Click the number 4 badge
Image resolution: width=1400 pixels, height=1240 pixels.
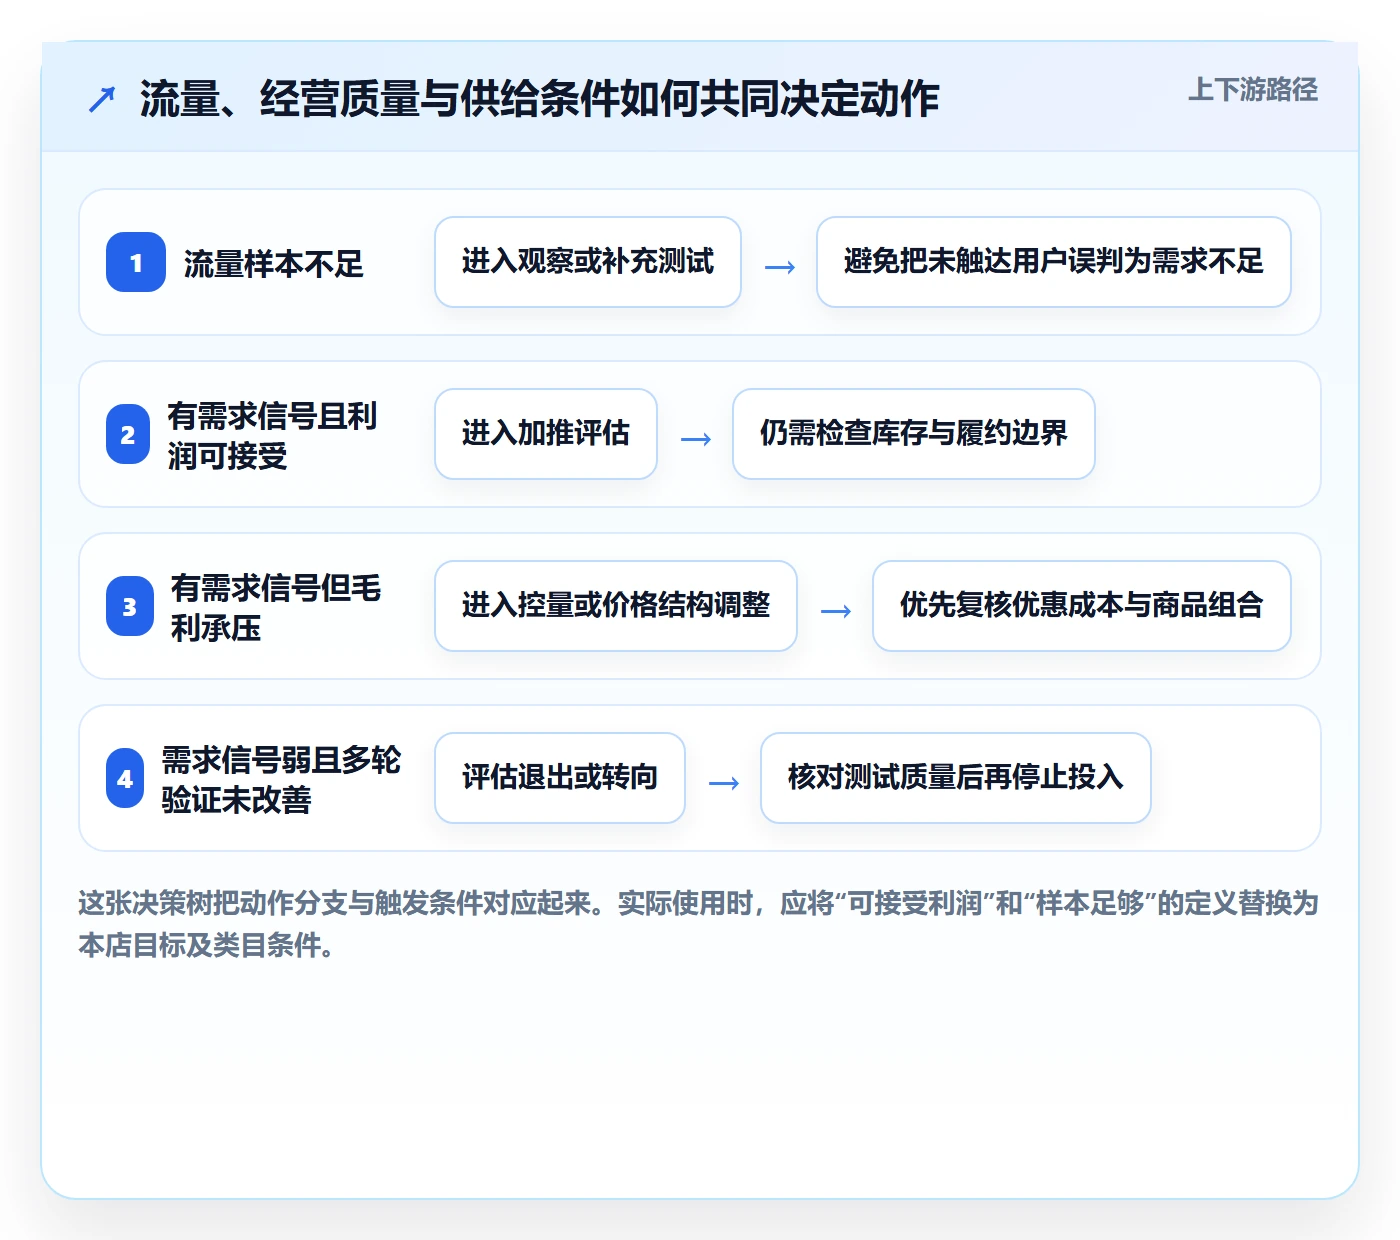click(125, 778)
